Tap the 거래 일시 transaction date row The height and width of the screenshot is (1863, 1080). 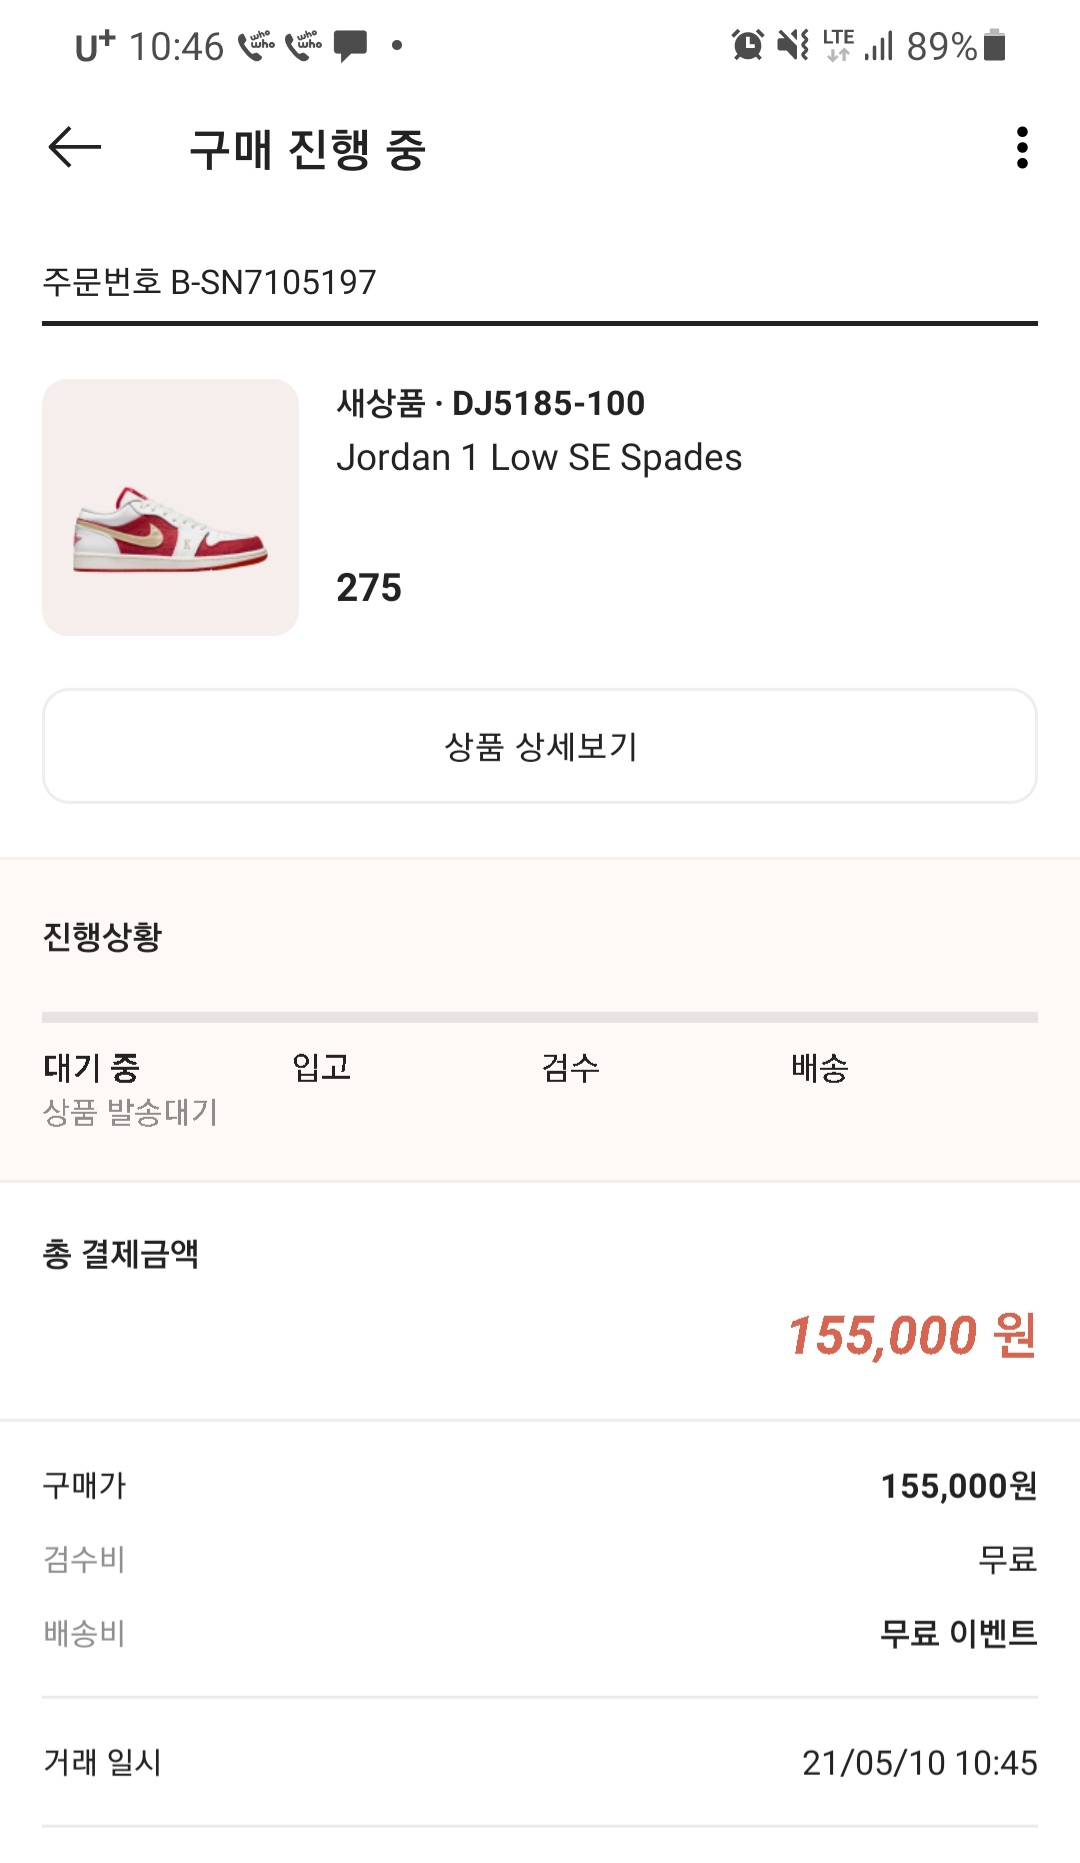[540, 1762]
